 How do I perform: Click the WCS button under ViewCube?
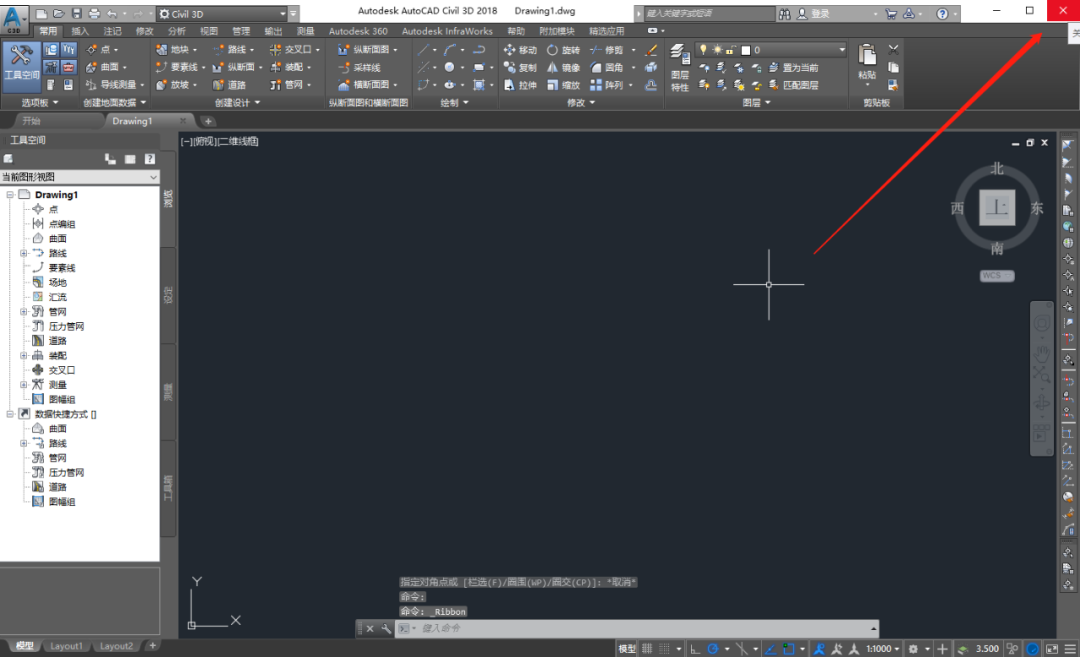tap(997, 275)
